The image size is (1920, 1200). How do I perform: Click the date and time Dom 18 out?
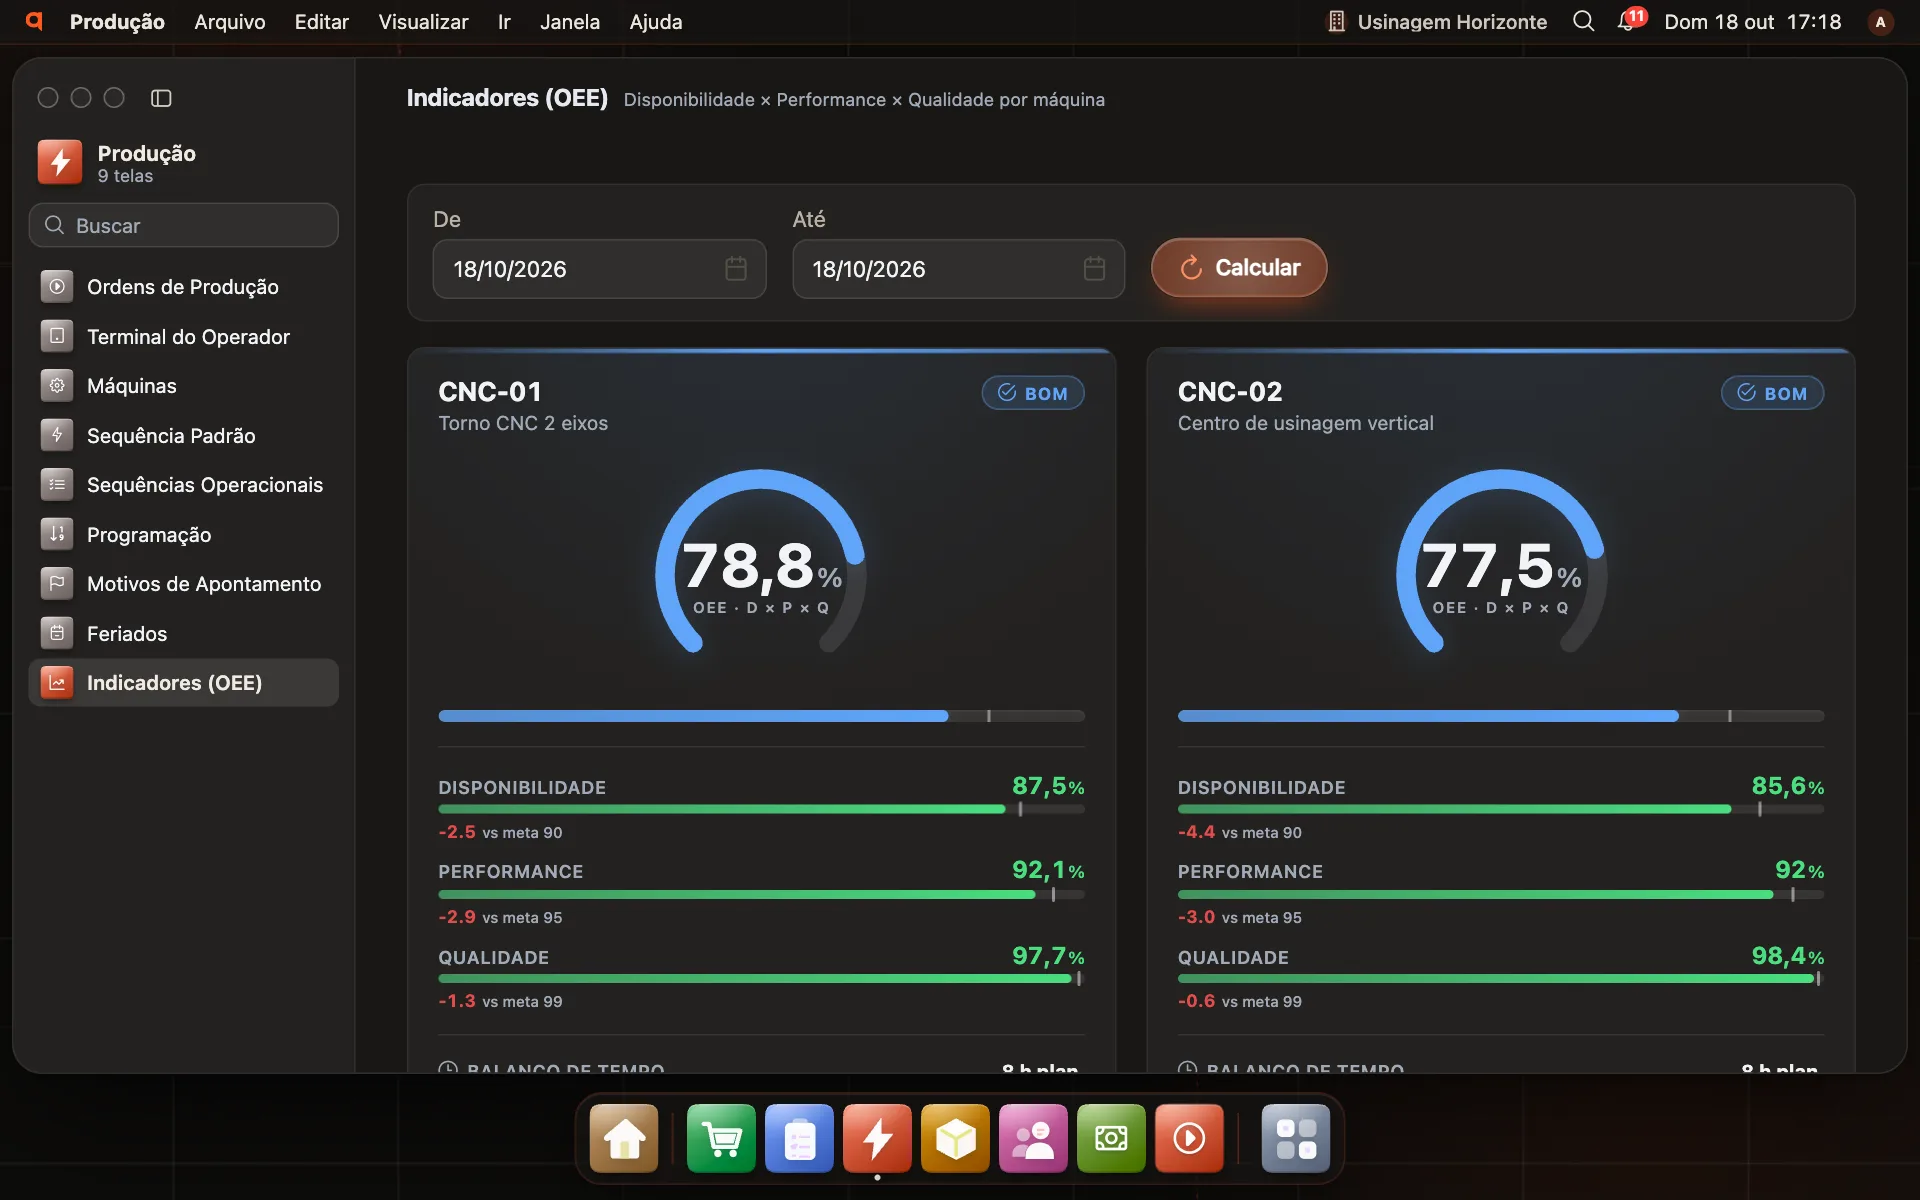1752,22
